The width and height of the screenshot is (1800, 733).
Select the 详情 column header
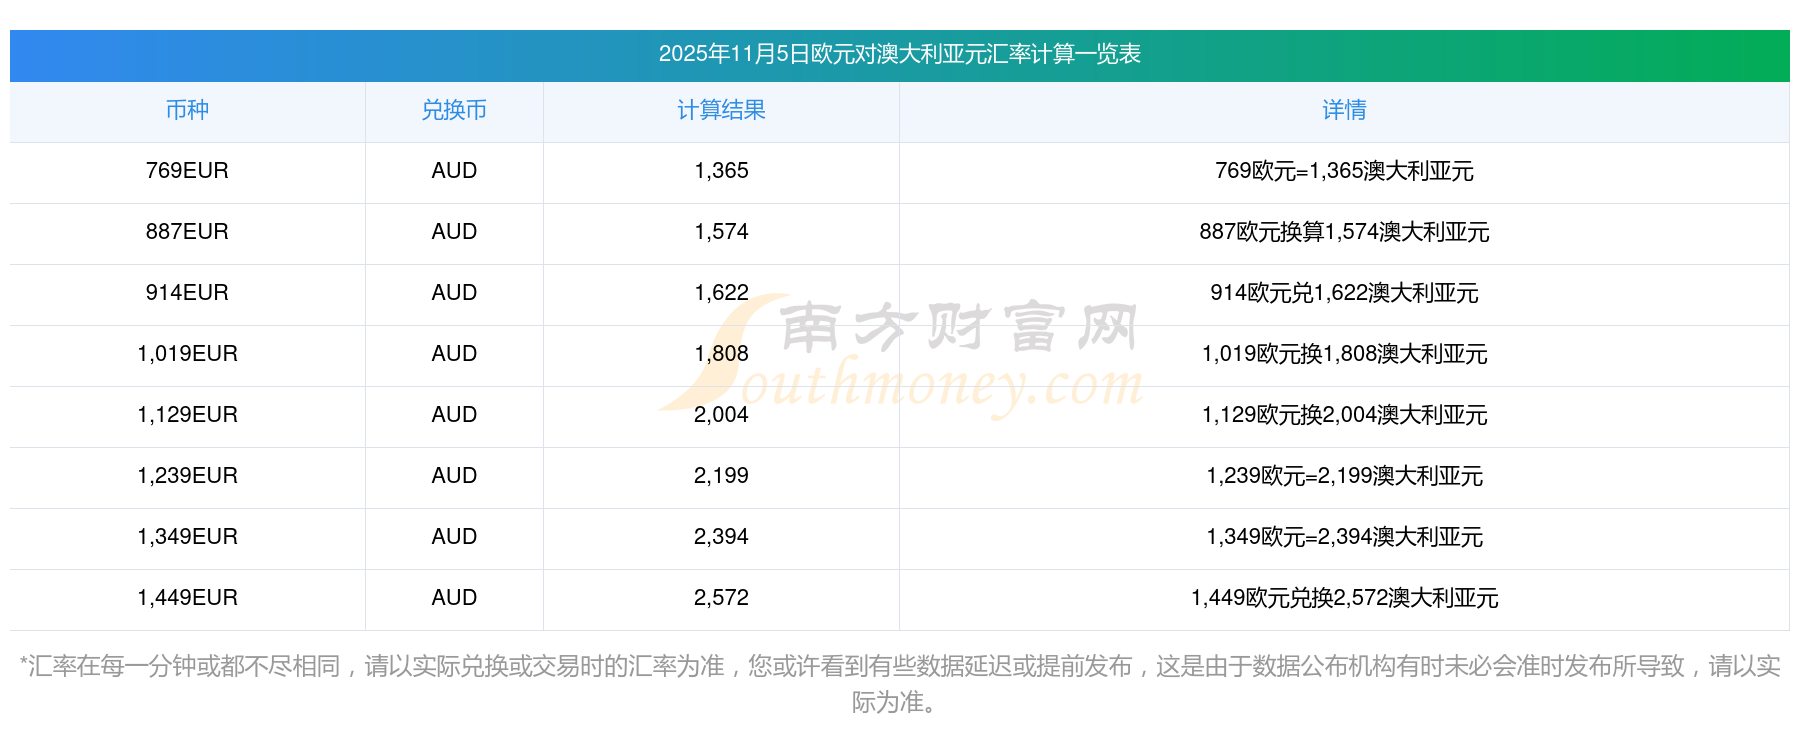point(1344,111)
